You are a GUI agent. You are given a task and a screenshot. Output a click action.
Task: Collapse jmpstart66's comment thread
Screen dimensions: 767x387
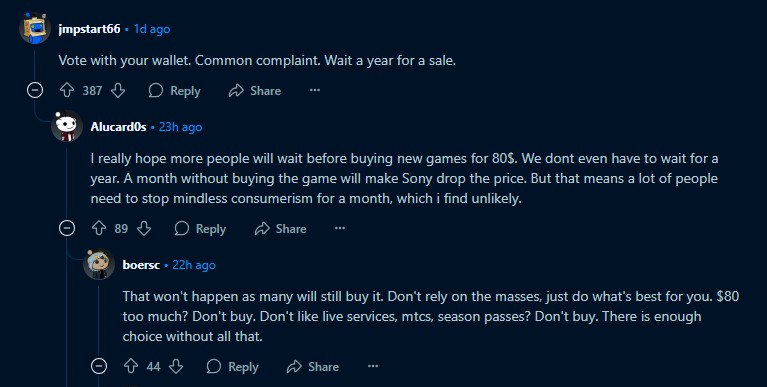tap(35, 91)
